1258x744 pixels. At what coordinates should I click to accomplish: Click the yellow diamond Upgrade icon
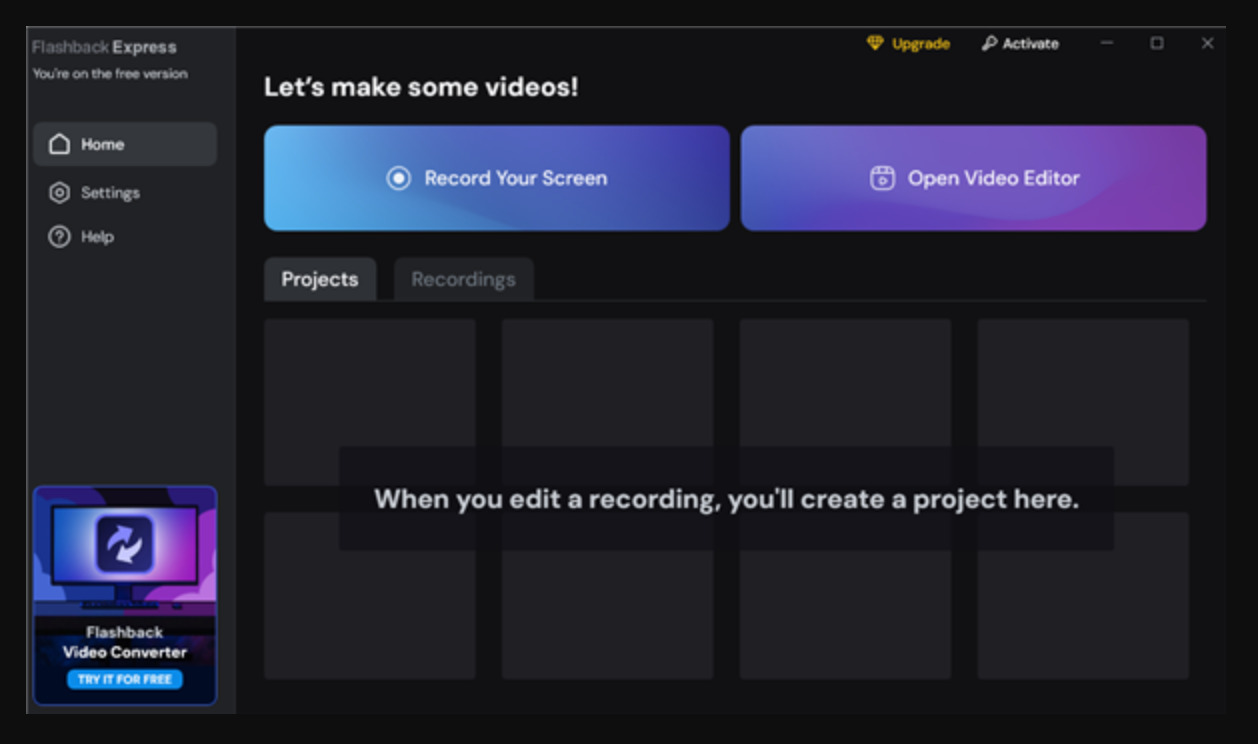[x=875, y=43]
